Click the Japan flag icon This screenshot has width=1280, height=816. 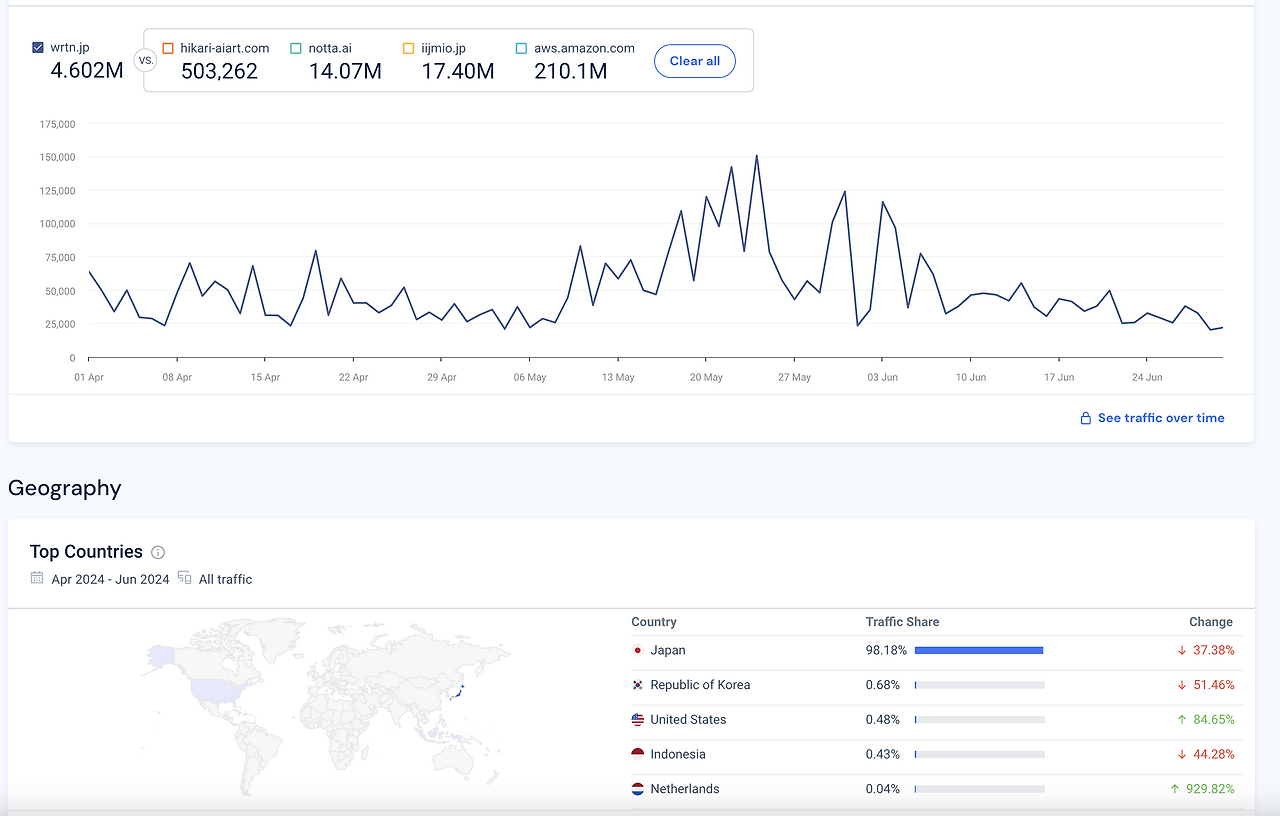point(638,650)
